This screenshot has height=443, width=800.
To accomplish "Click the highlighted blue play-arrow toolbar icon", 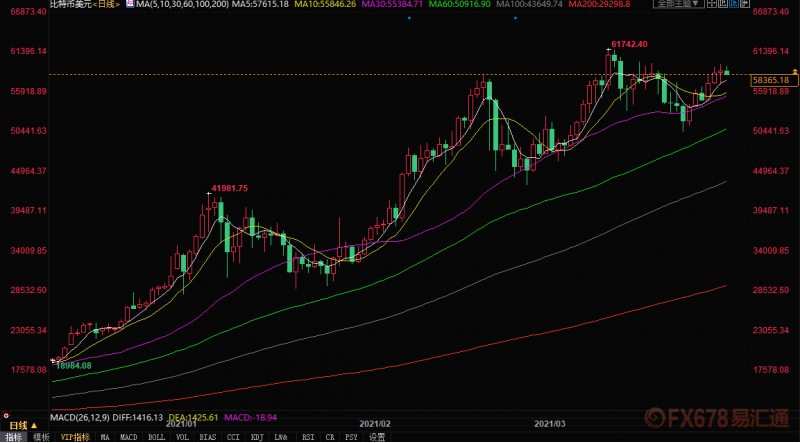I will click(734, 4).
